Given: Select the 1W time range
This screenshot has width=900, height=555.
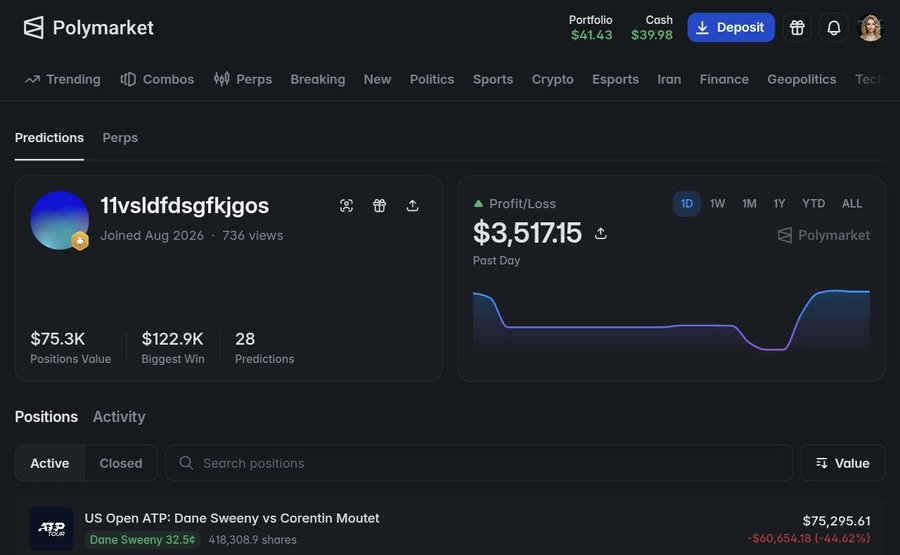Looking at the screenshot, I should [x=717, y=204].
